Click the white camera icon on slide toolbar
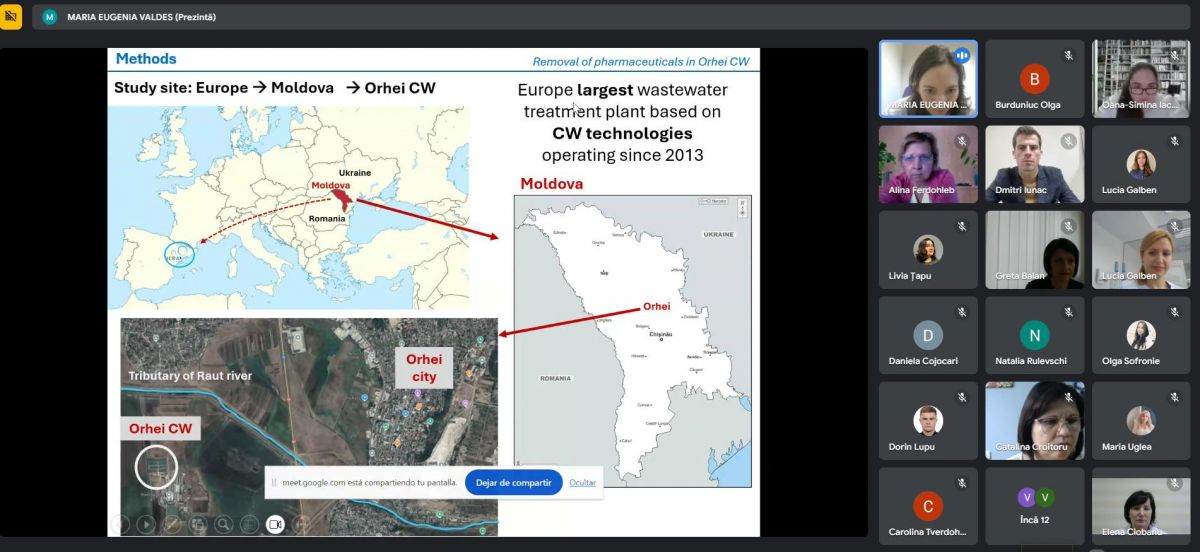The width and height of the screenshot is (1200, 552). [275, 523]
